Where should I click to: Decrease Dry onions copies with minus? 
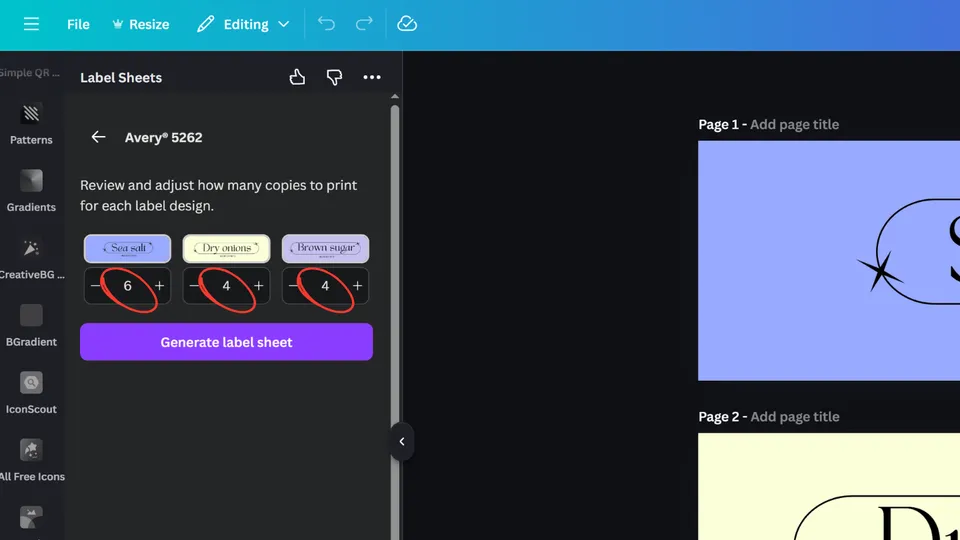tap(194, 286)
